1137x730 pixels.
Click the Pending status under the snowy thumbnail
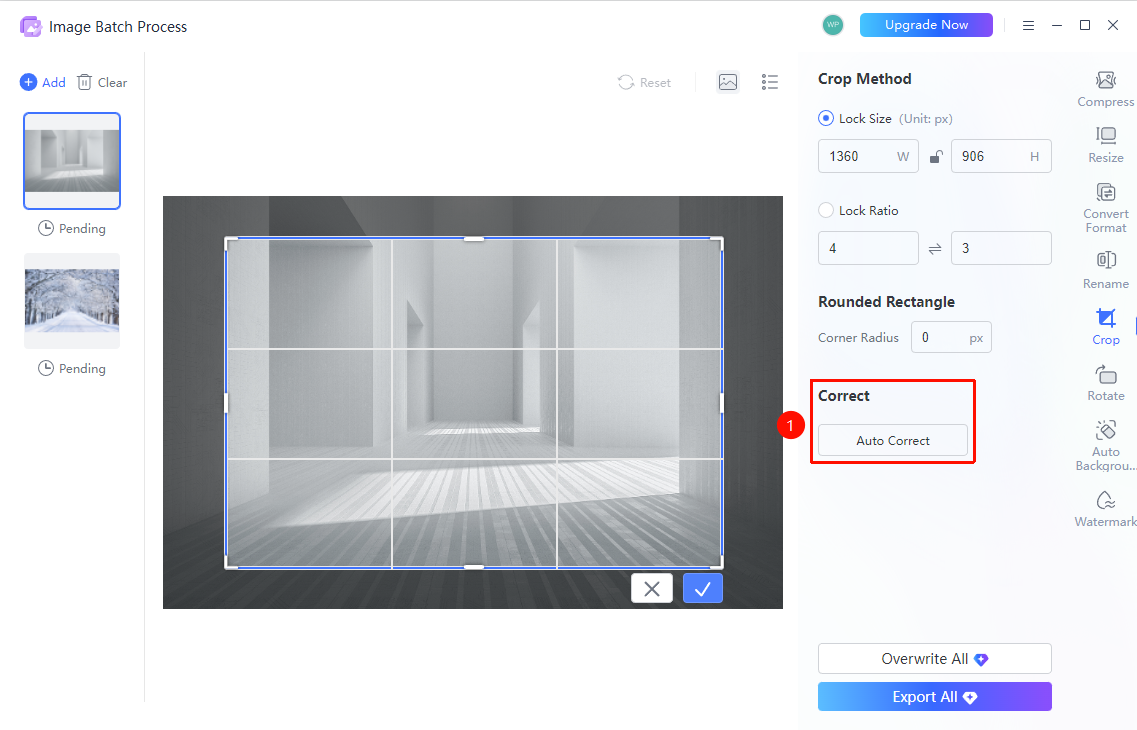click(x=72, y=368)
